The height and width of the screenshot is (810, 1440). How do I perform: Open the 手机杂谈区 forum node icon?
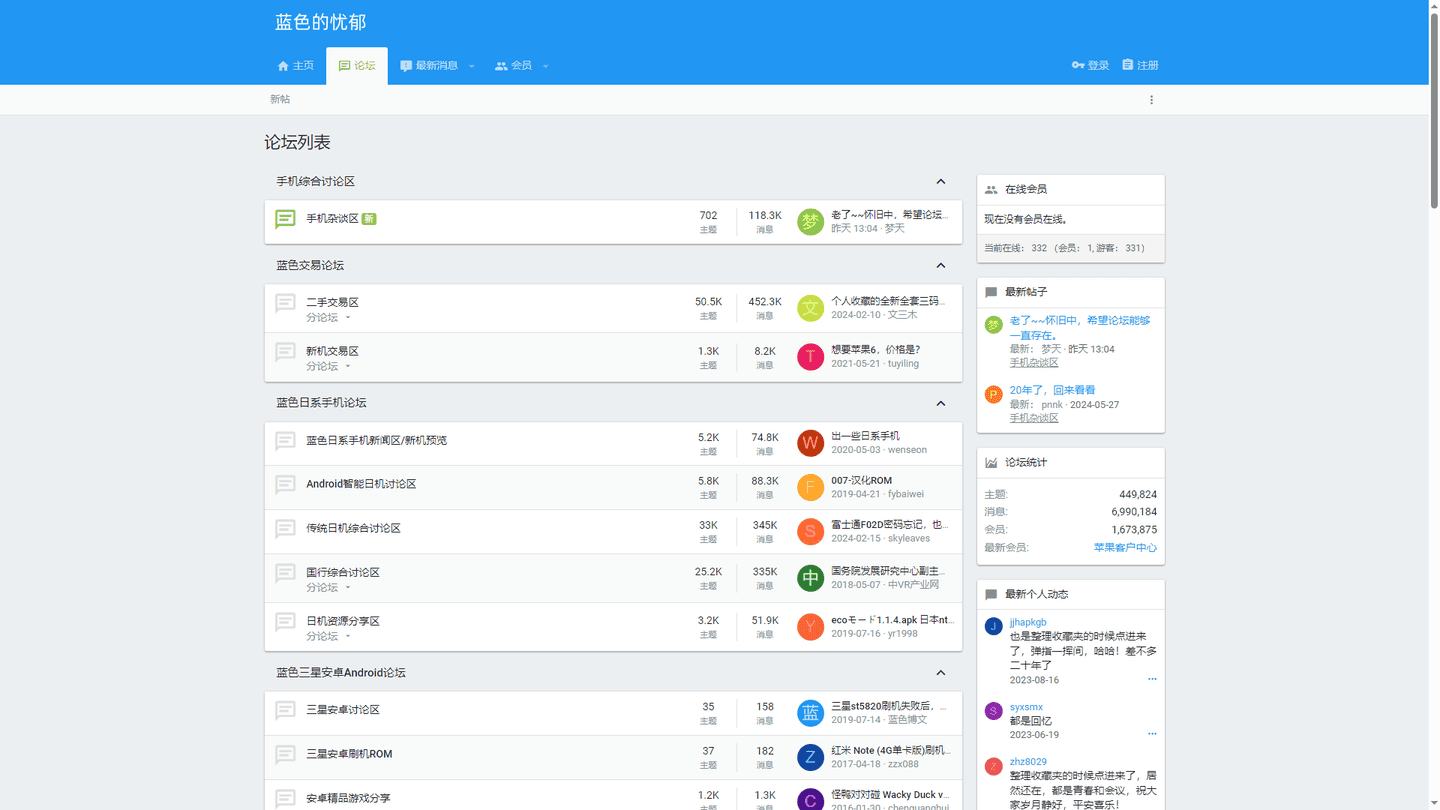tap(285, 219)
